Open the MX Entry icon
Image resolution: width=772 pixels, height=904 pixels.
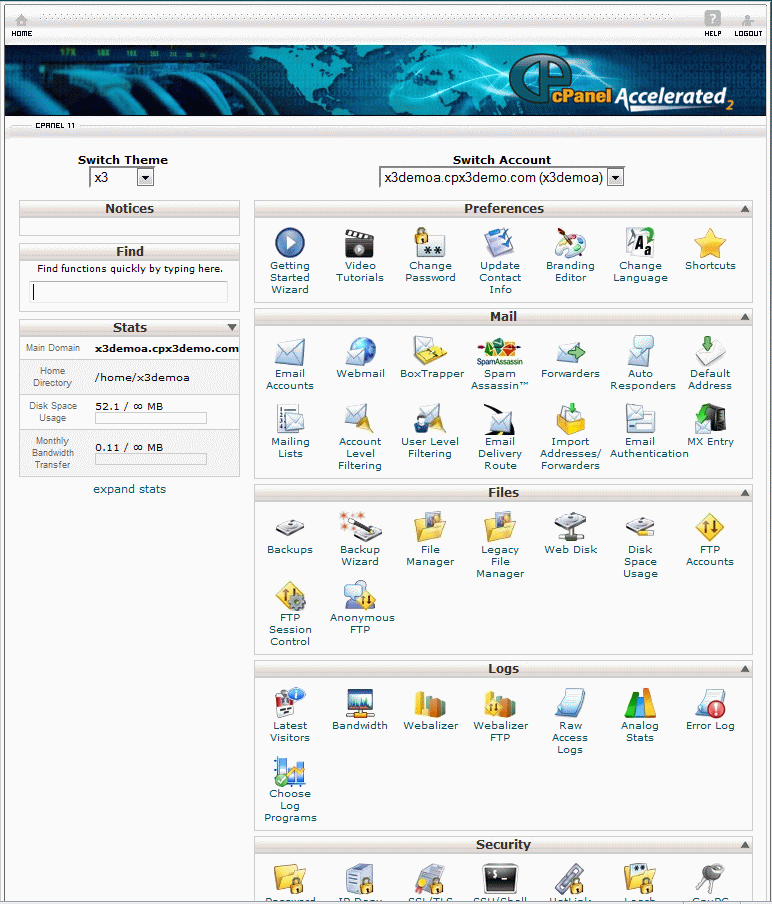(710, 420)
